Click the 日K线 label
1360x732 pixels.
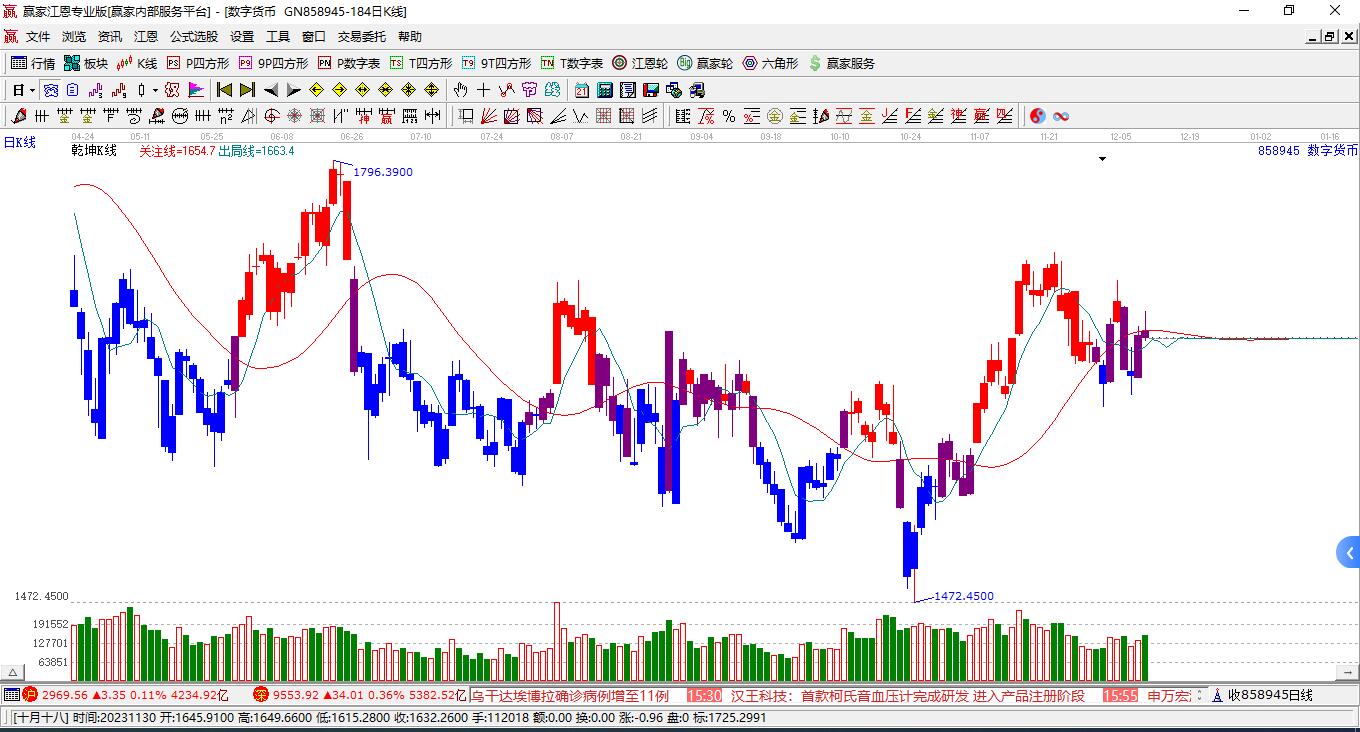point(19,142)
